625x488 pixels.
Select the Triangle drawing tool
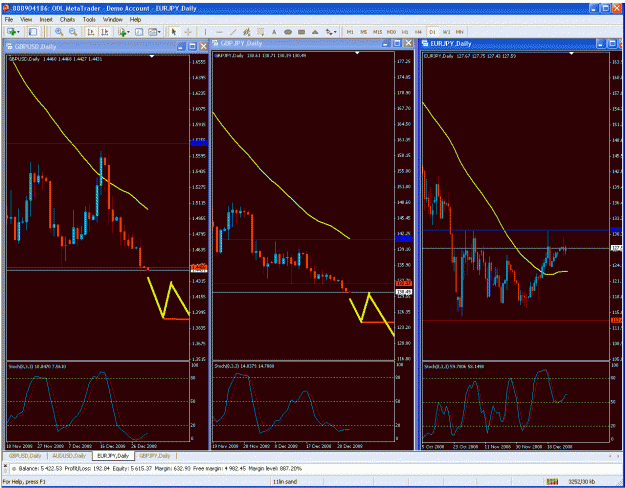[x=315, y=32]
